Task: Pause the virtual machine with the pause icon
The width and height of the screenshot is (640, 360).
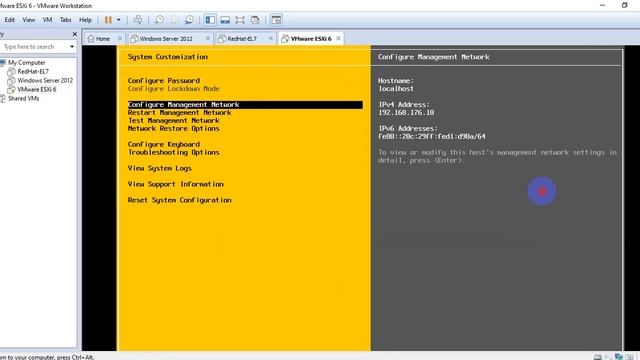Action: (x=108, y=20)
